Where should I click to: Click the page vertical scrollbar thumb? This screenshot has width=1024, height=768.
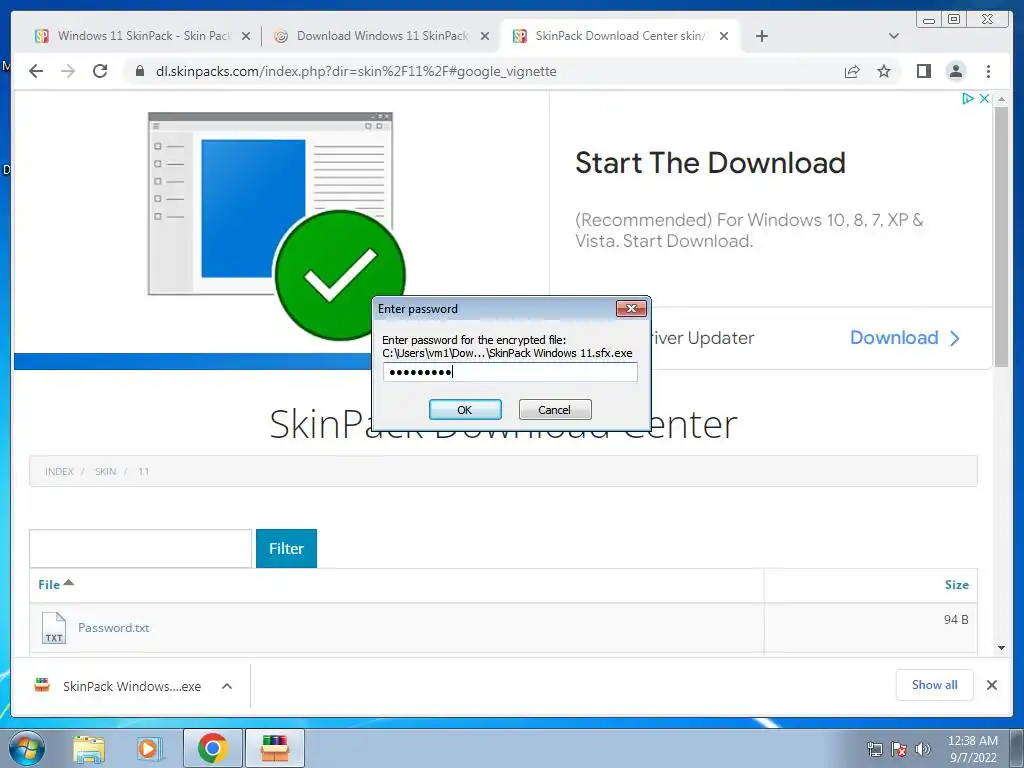coord(1001,236)
